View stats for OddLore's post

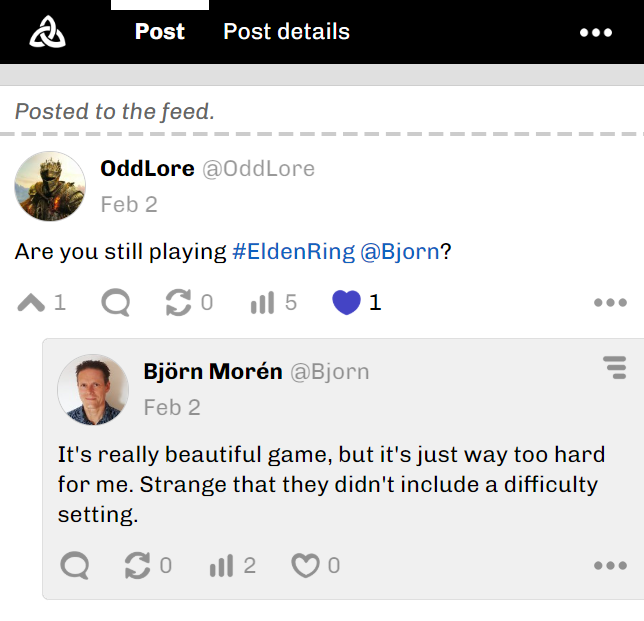(x=262, y=303)
